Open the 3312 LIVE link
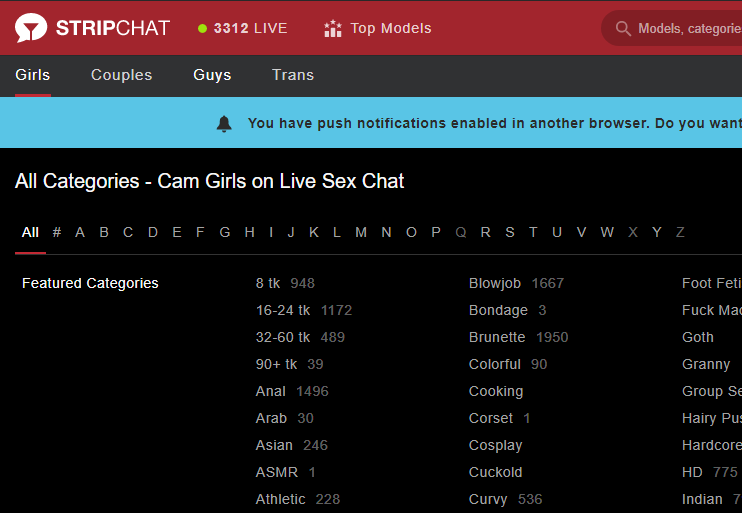 coord(250,28)
